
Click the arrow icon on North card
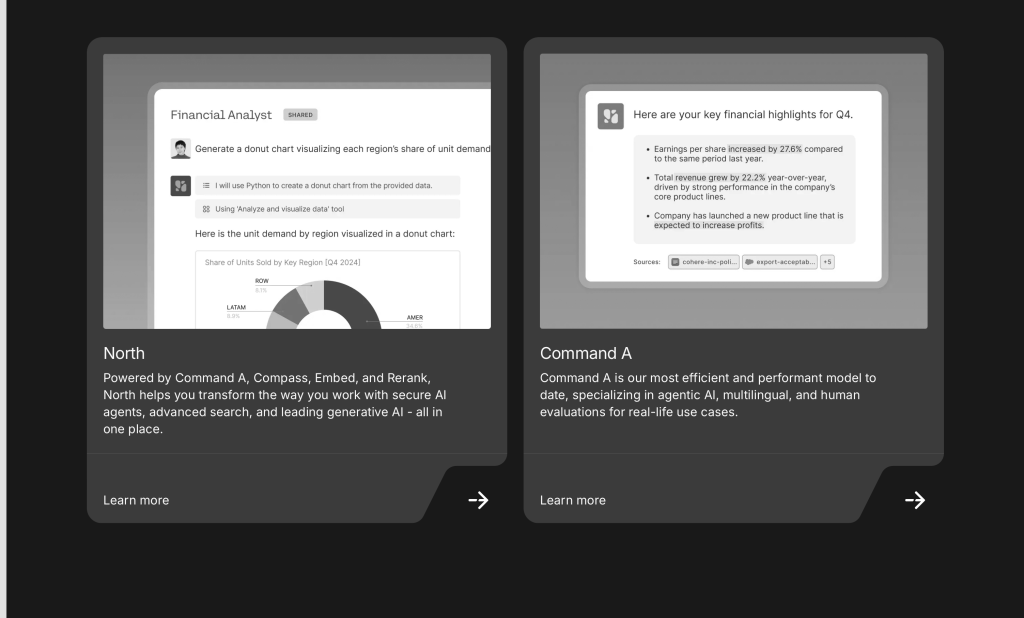coord(479,500)
